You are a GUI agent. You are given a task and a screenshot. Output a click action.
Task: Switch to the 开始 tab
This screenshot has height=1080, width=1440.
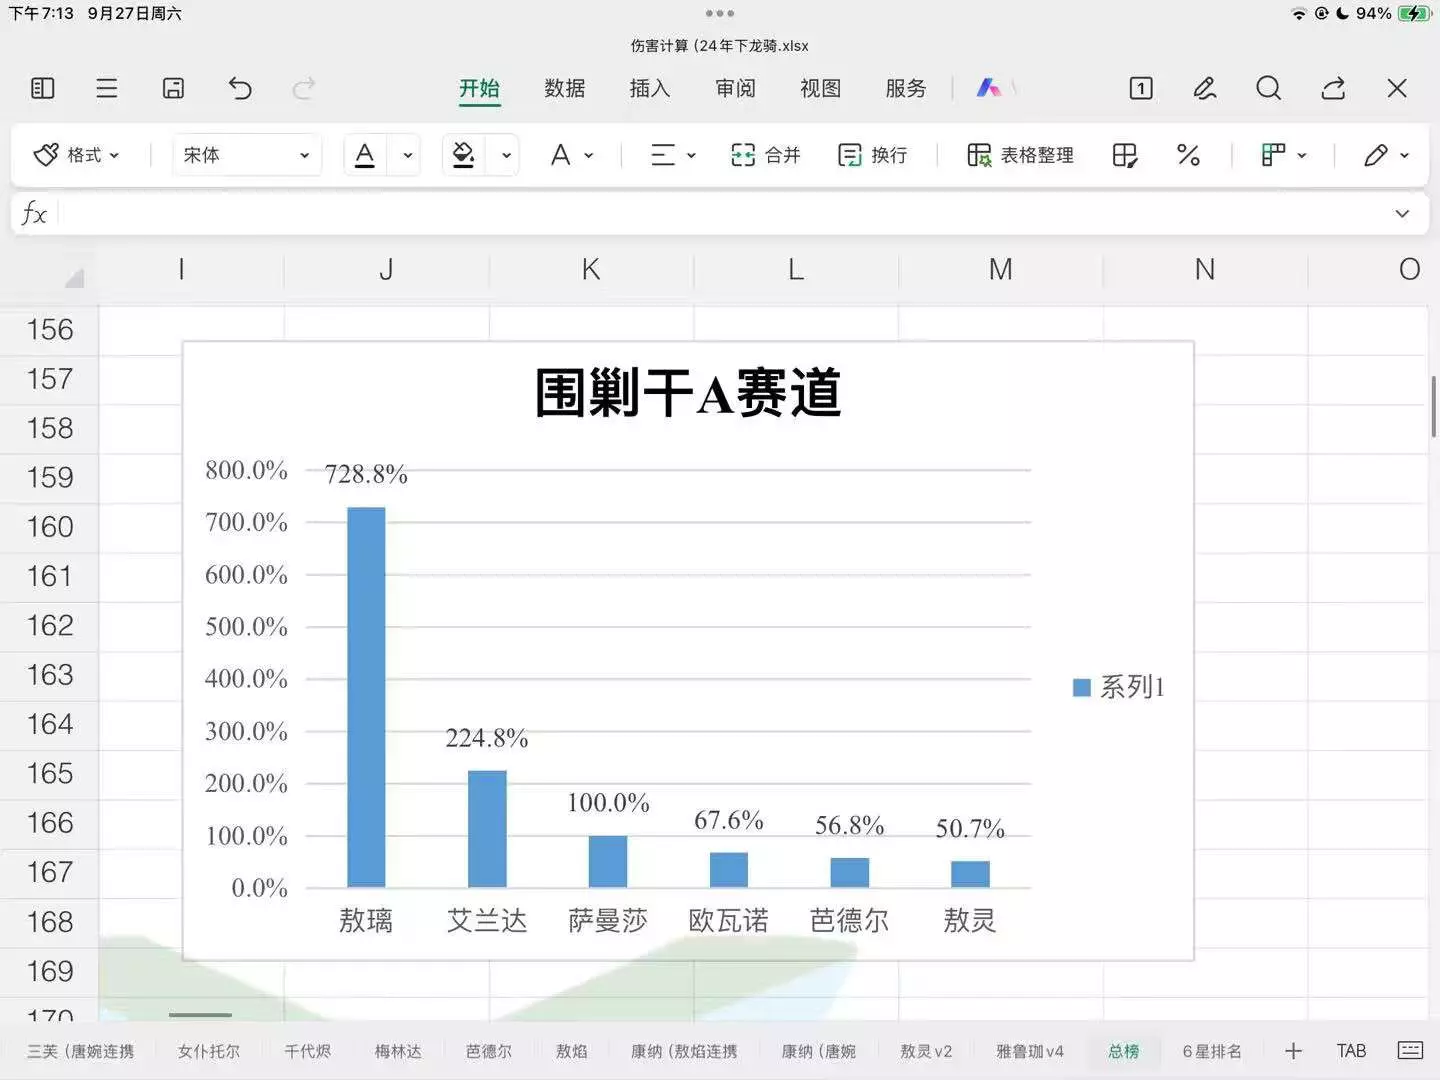[479, 88]
